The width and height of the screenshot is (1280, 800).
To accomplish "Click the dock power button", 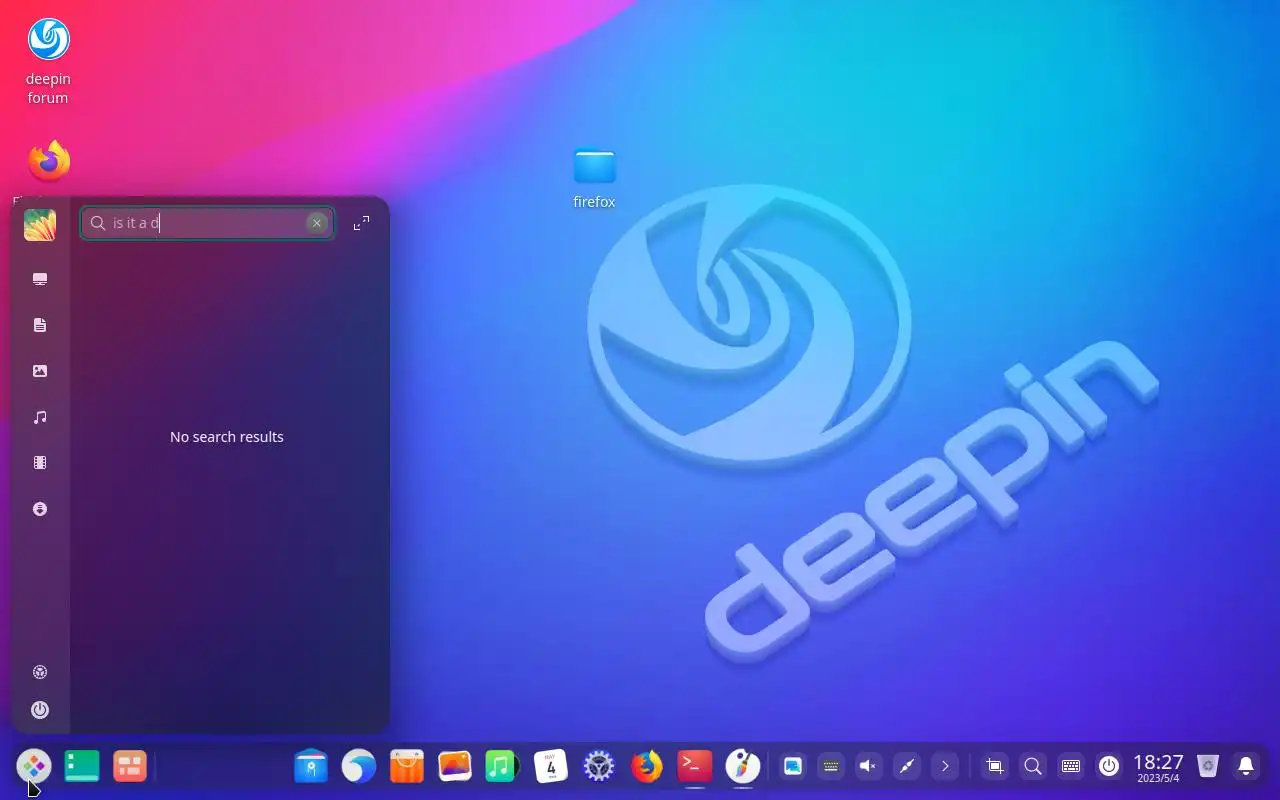I will (x=1109, y=767).
